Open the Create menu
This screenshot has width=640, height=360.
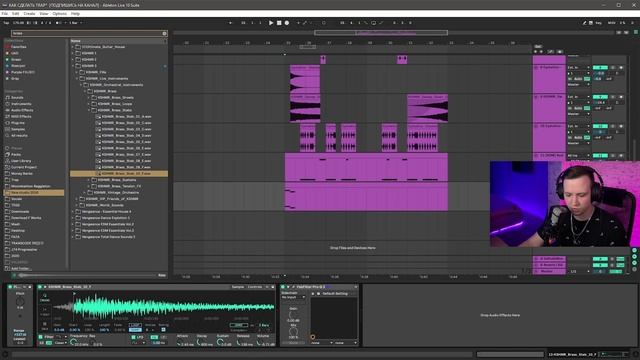(x=29, y=13)
